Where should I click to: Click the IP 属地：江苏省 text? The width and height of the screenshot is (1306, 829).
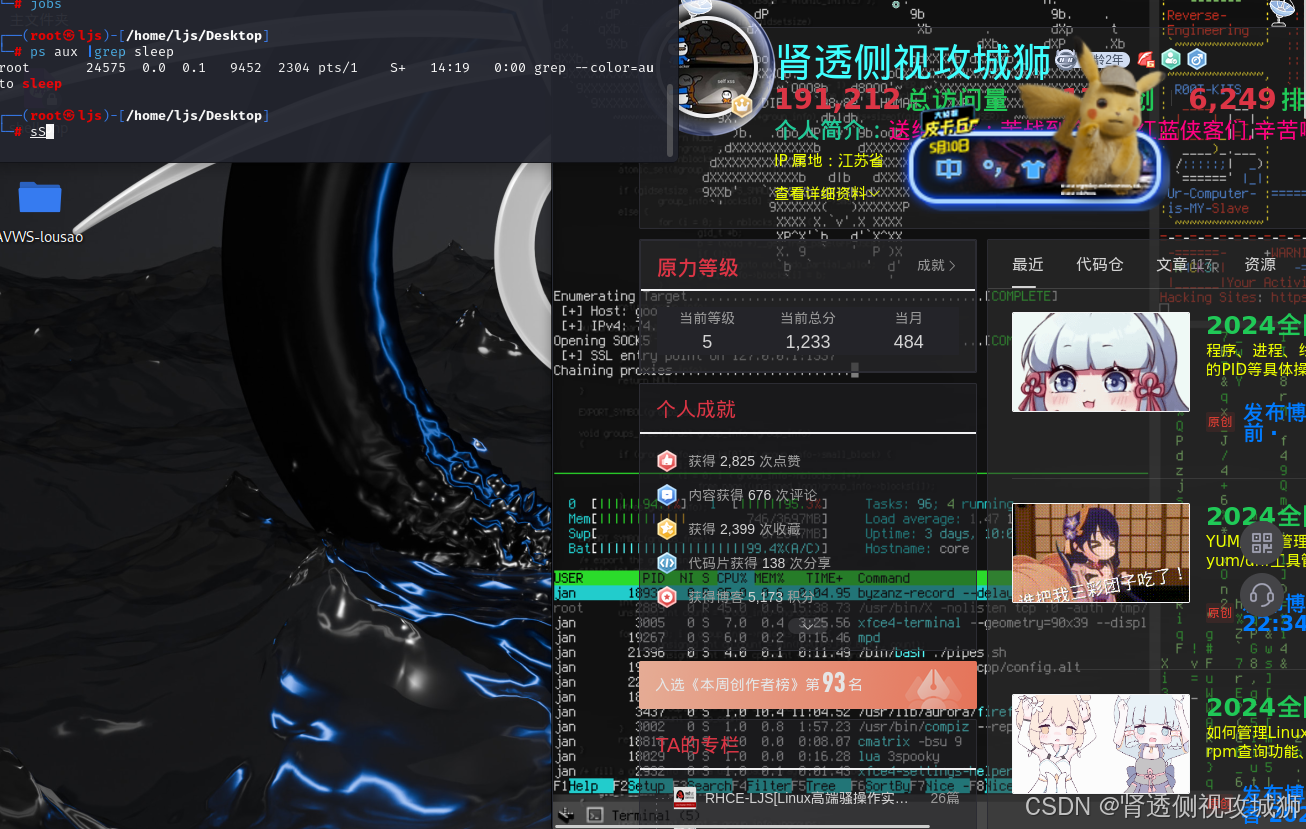click(x=829, y=161)
